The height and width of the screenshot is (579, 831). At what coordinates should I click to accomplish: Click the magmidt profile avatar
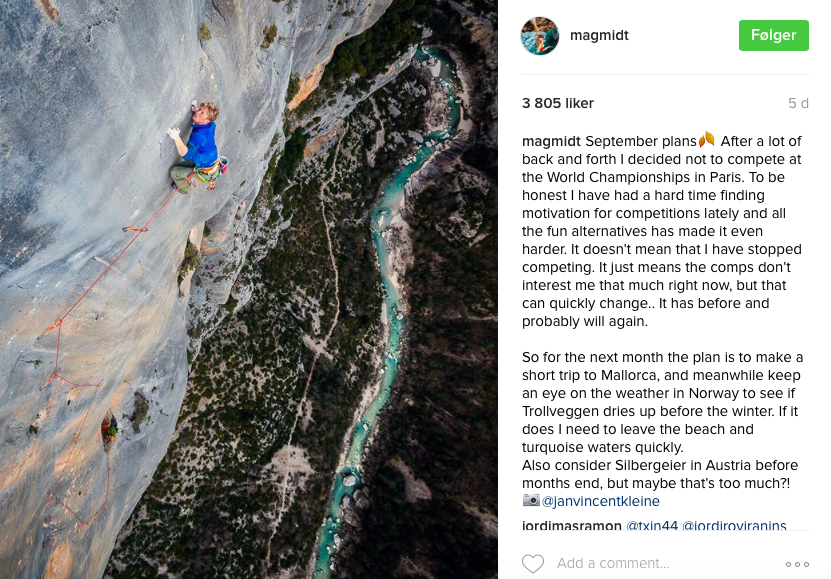(x=540, y=36)
